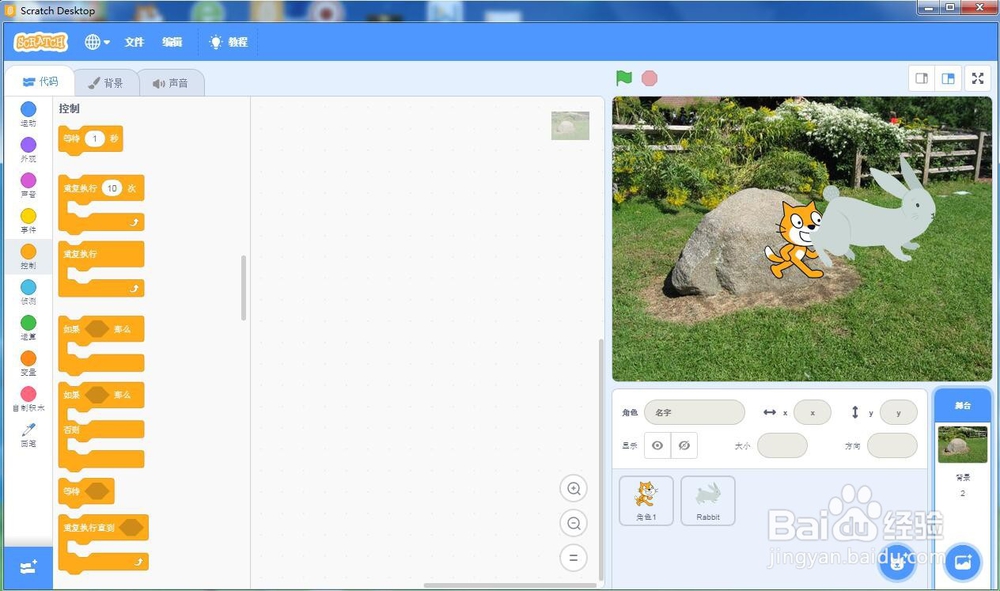
Task: Click the block palette vertical scrollbar
Action: click(244, 288)
